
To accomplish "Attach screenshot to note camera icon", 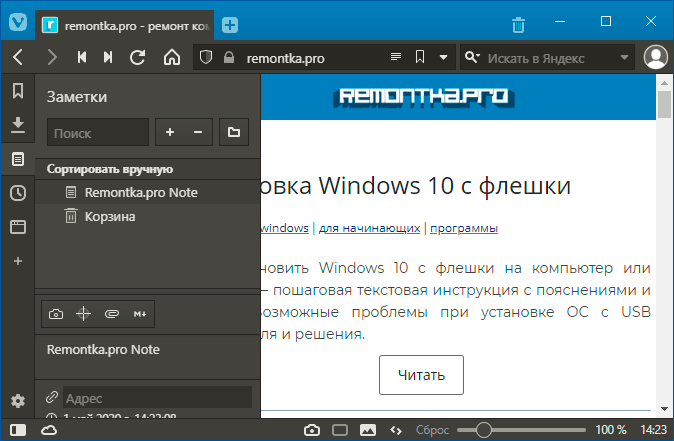I will pyautogui.click(x=56, y=314).
